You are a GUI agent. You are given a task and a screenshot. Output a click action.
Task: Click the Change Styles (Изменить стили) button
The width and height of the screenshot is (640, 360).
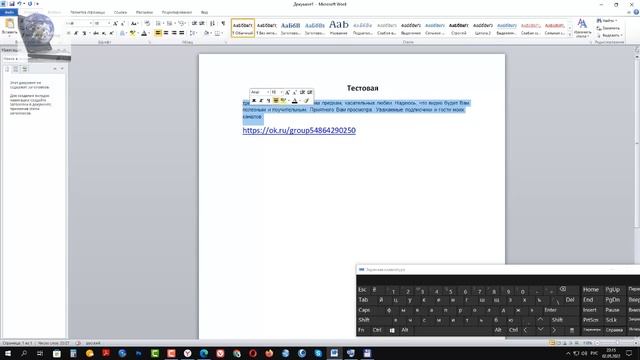coord(582,28)
